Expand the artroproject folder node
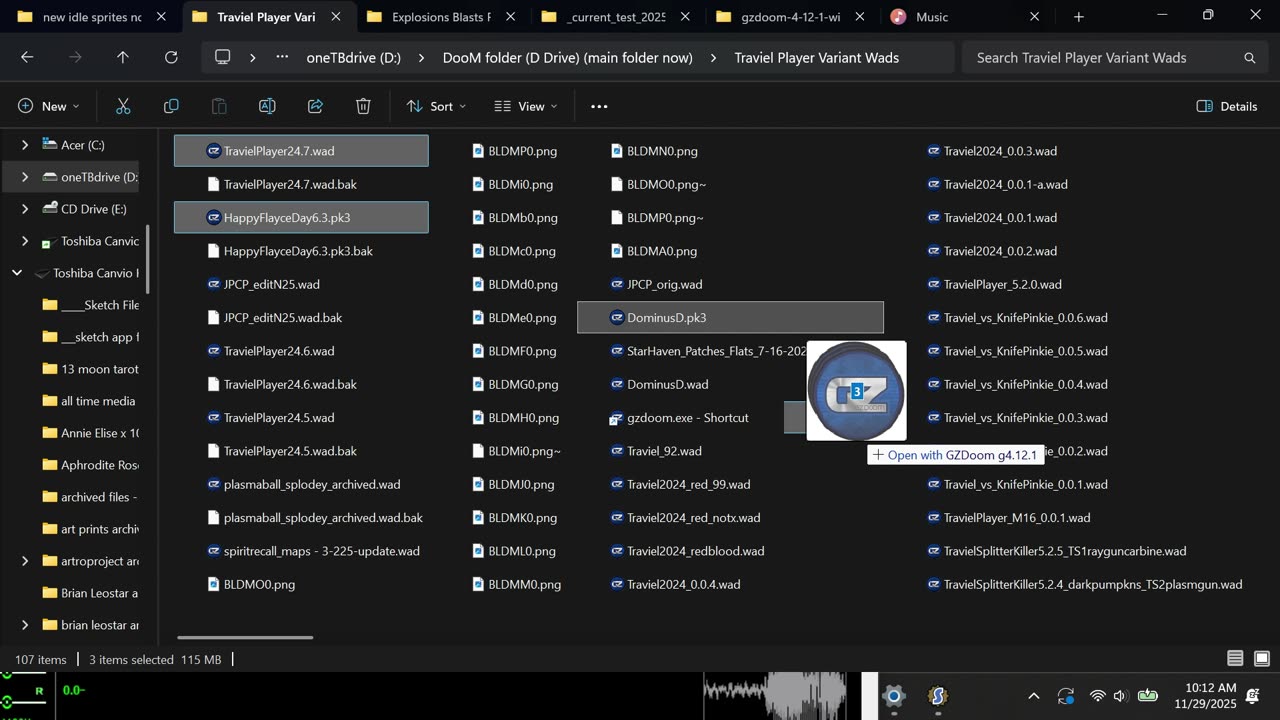Image resolution: width=1280 pixels, height=720 pixels. [25, 561]
